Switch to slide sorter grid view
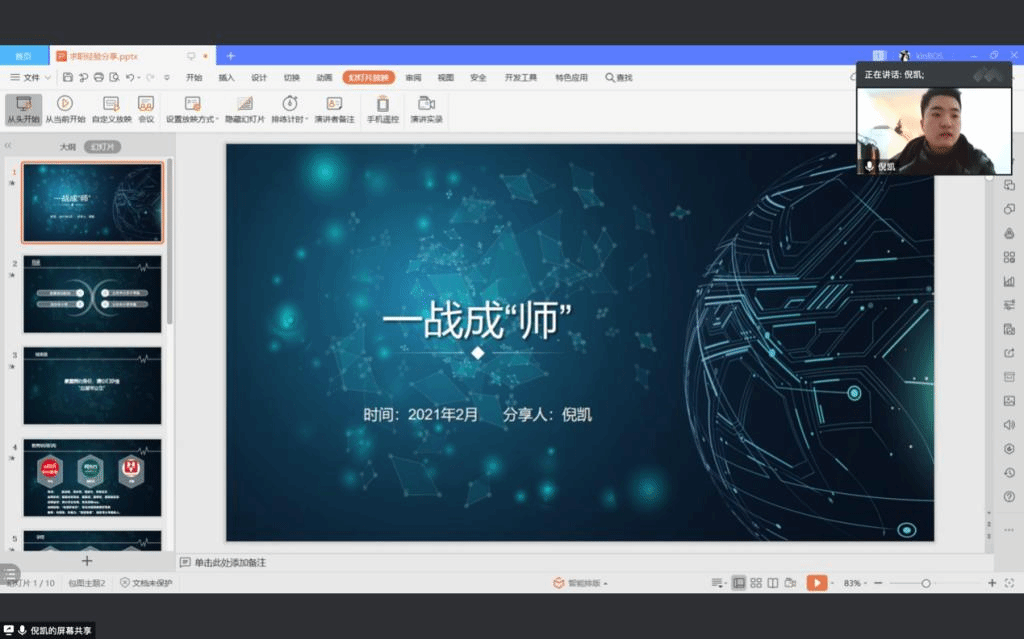The height and width of the screenshot is (639, 1024). [x=756, y=583]
